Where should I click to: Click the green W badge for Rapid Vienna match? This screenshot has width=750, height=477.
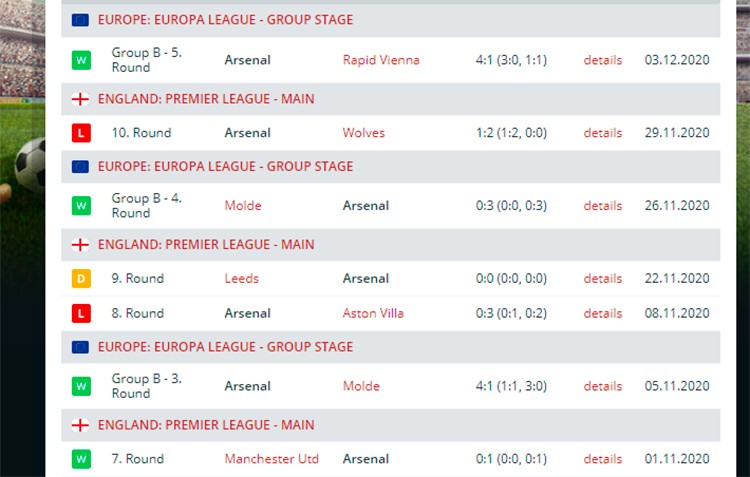[x=81, y=60]
